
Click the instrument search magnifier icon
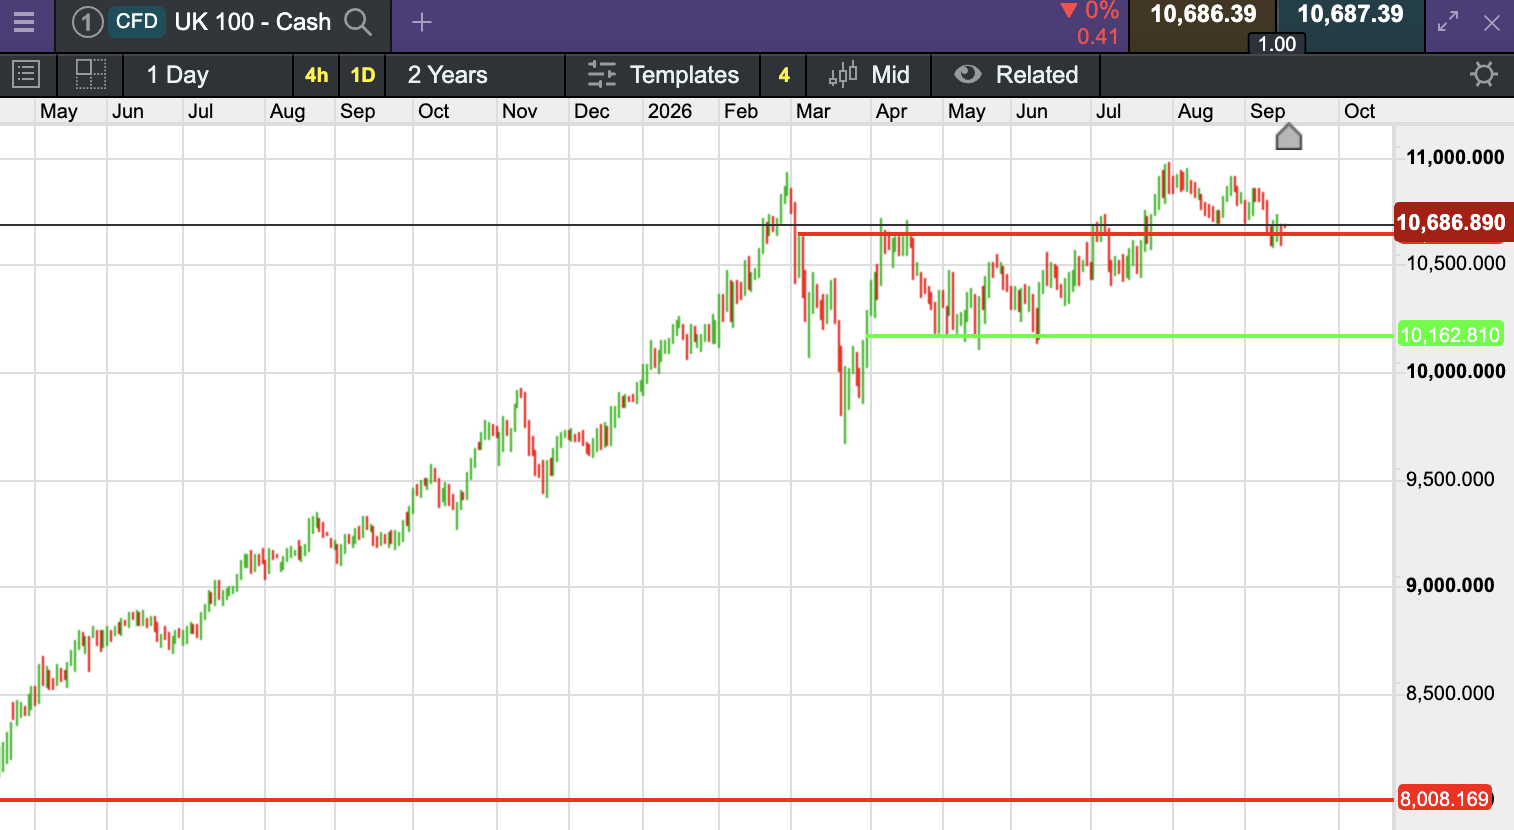coord(358,22)
